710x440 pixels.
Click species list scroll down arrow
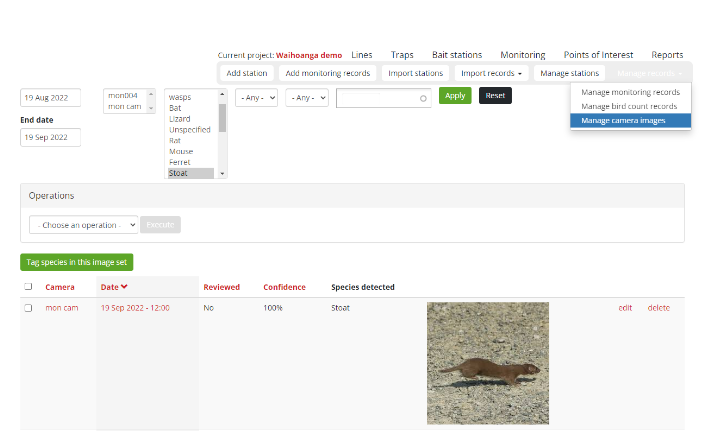click(222, 173)
